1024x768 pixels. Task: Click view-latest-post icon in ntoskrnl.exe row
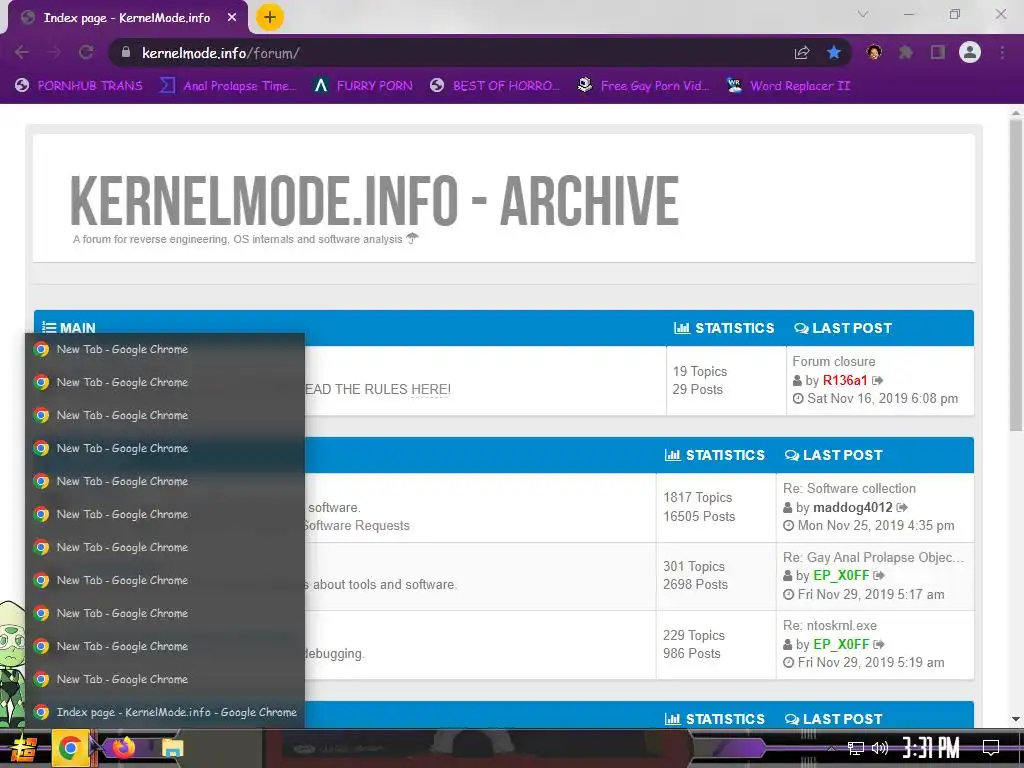pos(880,645)
